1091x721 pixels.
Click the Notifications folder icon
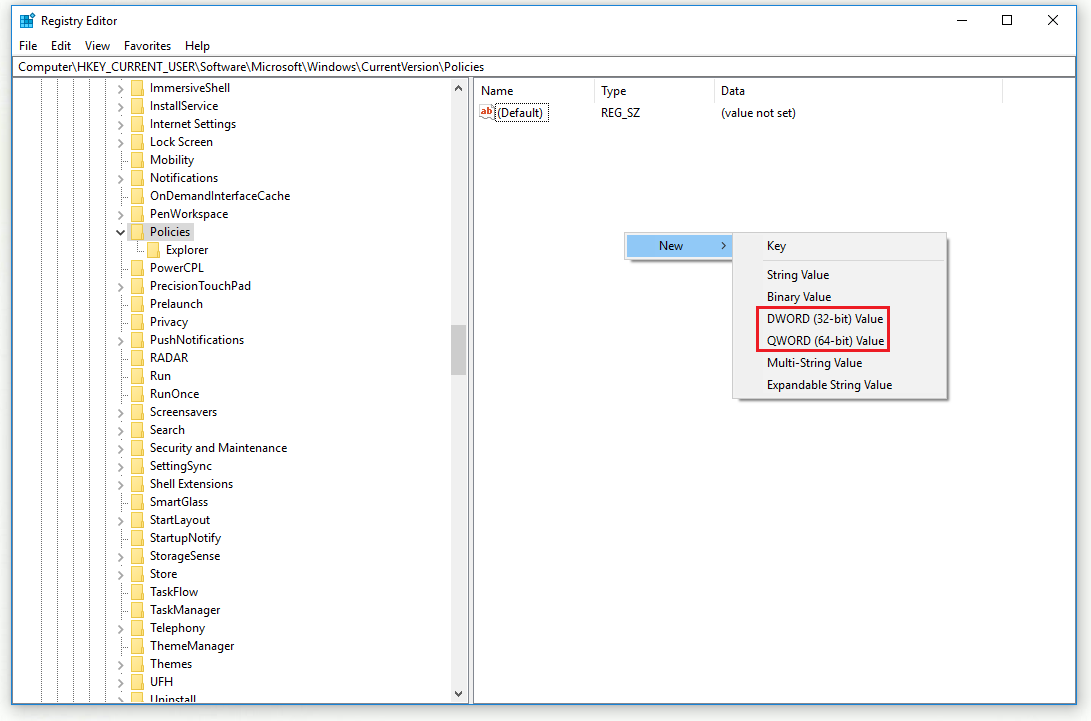click(x=137, y=178)
